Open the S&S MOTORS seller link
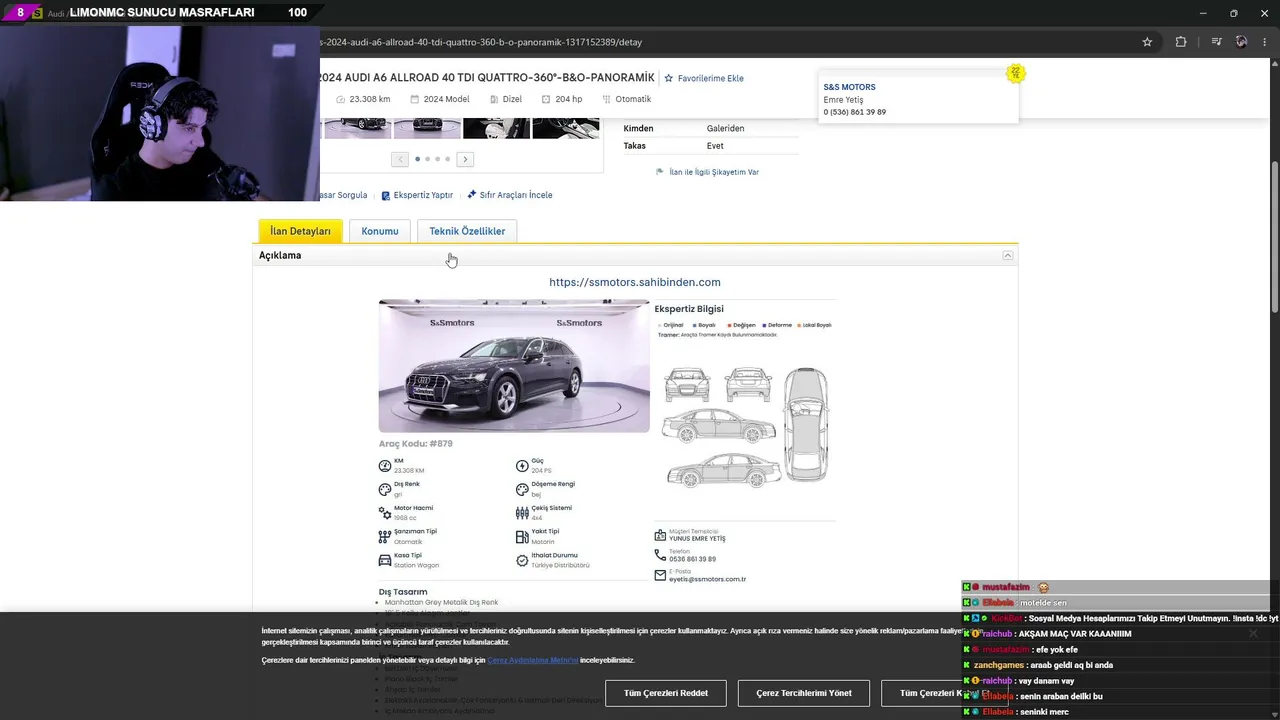The width and height of the screenshot is (1280, 720). [x=849, y=87]
